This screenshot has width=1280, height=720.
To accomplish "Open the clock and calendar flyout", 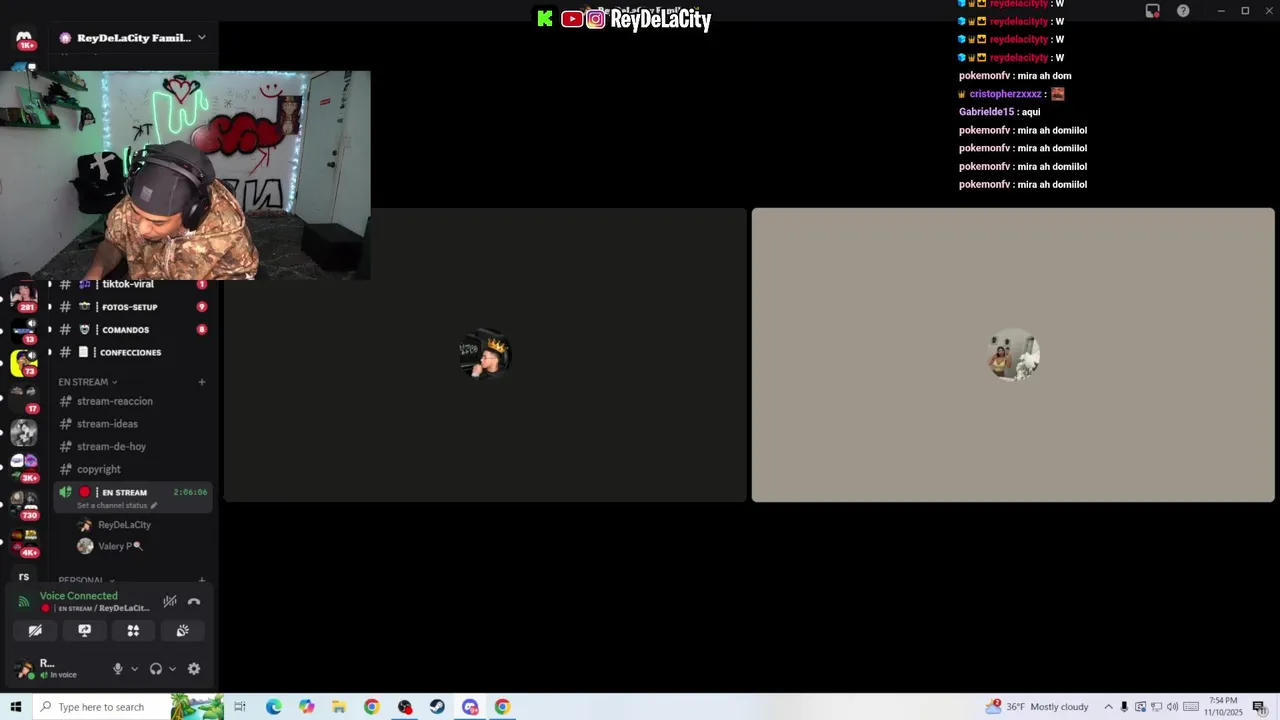I will point(1223,707).
